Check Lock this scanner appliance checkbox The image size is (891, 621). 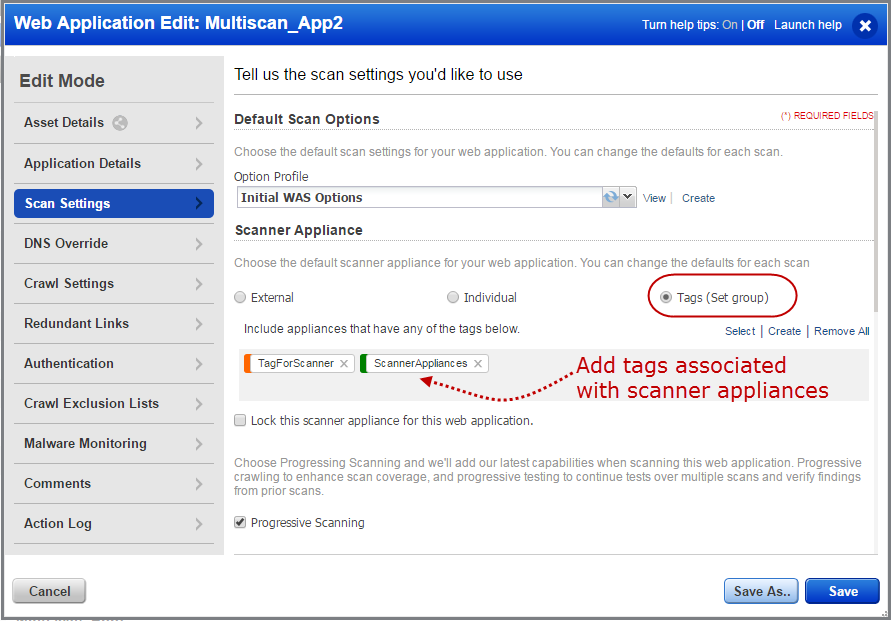point(240,420)
